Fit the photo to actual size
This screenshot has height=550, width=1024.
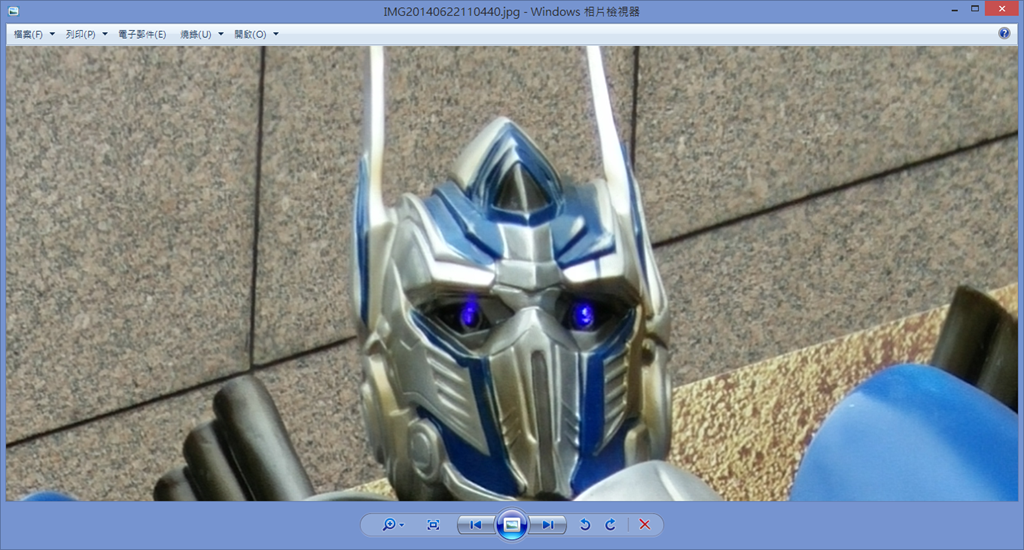pyautogui.click(x=432, y=525)
